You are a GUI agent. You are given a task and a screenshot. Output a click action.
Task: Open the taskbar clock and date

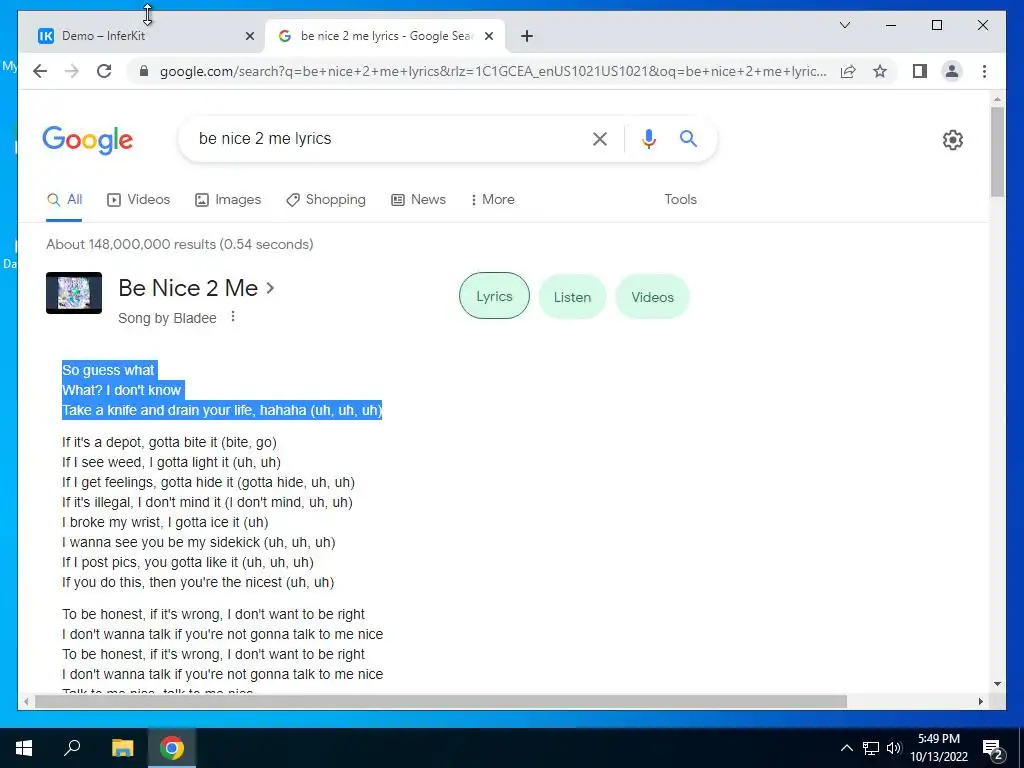pyautogui.click(x=939, y=748)
